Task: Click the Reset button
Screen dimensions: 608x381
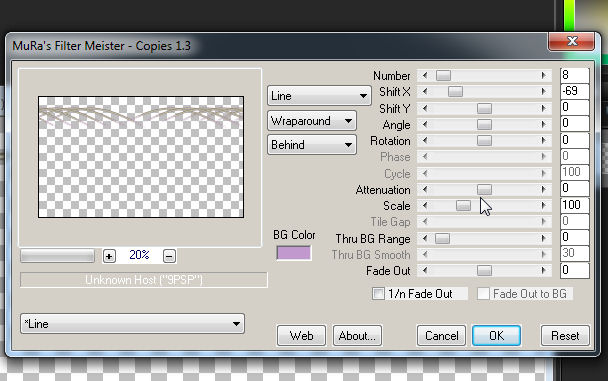Action: (x=565, y=336)
